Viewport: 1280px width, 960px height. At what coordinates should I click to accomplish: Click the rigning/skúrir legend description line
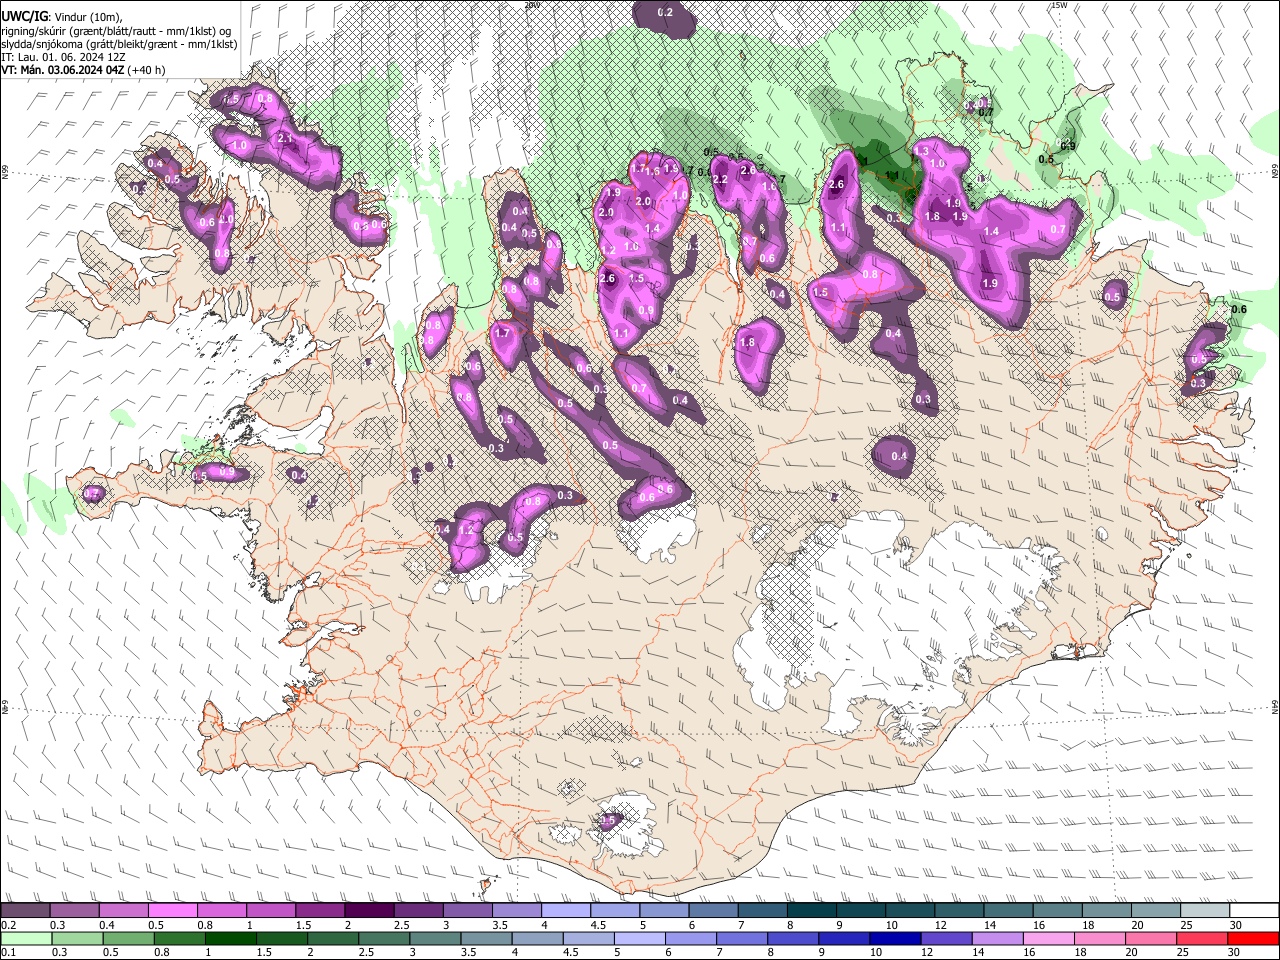point(116,31)
